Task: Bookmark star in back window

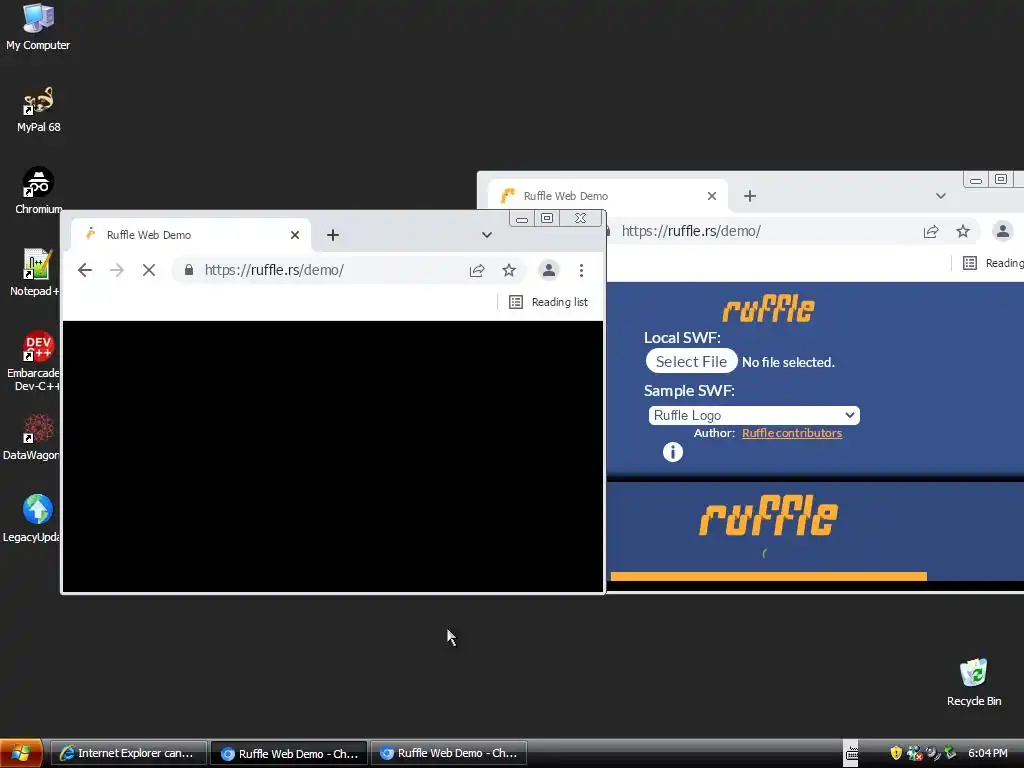Action: pos(963,231)
